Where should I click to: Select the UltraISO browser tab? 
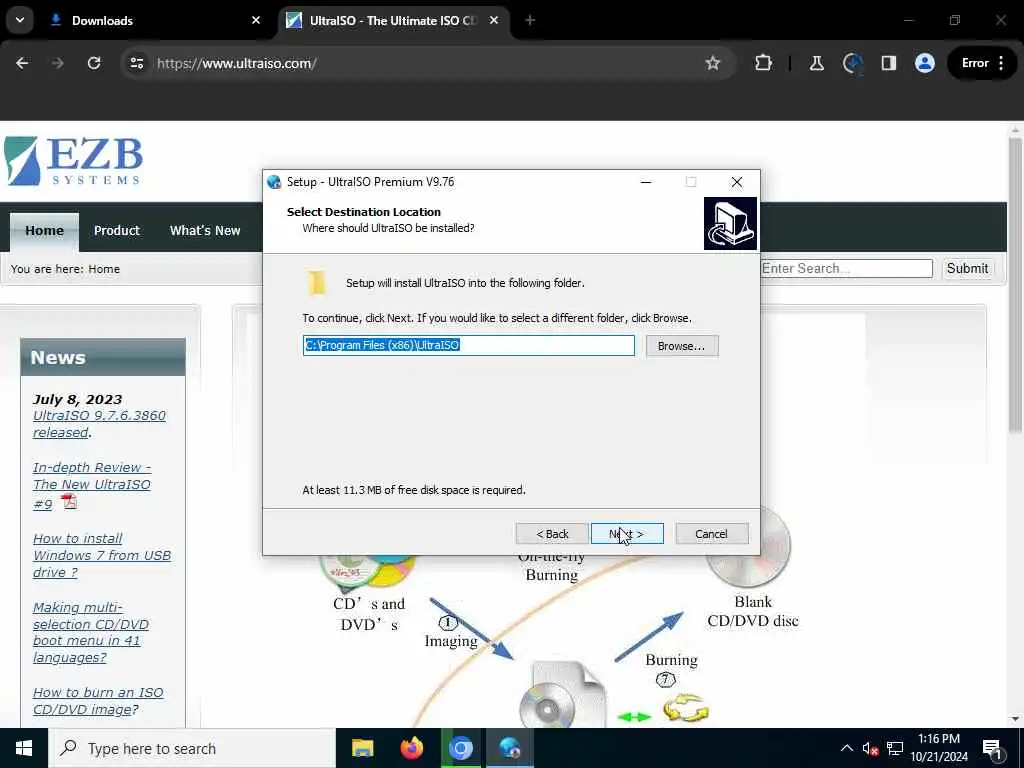392,21
